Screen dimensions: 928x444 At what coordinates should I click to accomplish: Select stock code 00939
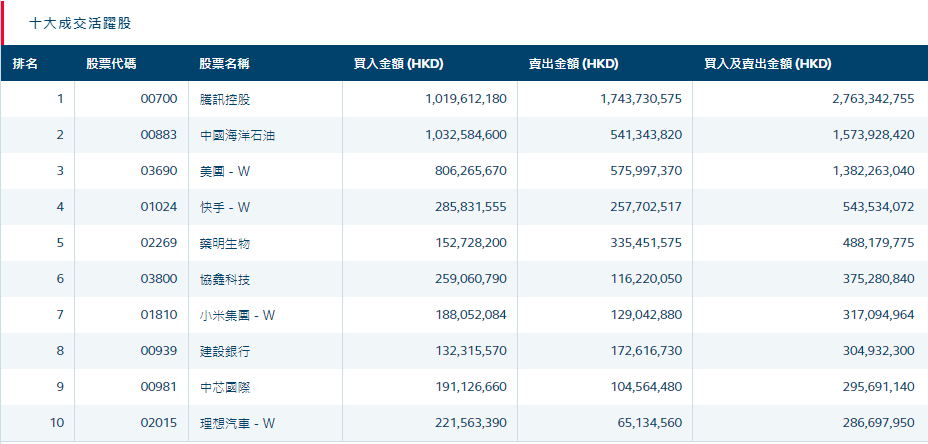coord(159,351)
